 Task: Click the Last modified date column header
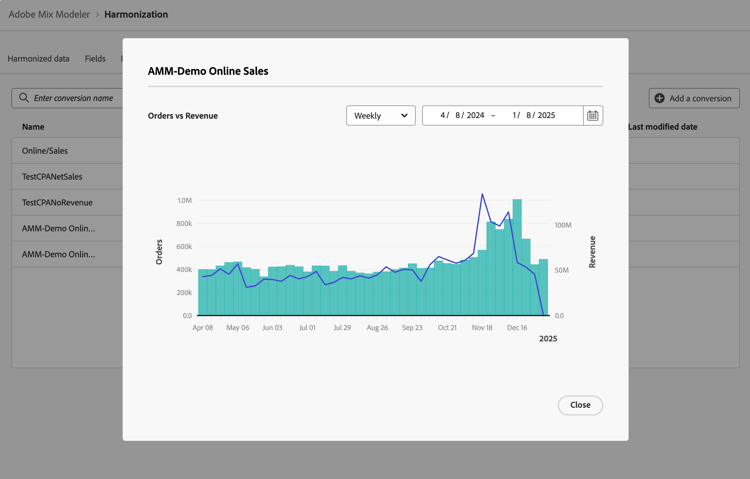click(x=662, y=127)
